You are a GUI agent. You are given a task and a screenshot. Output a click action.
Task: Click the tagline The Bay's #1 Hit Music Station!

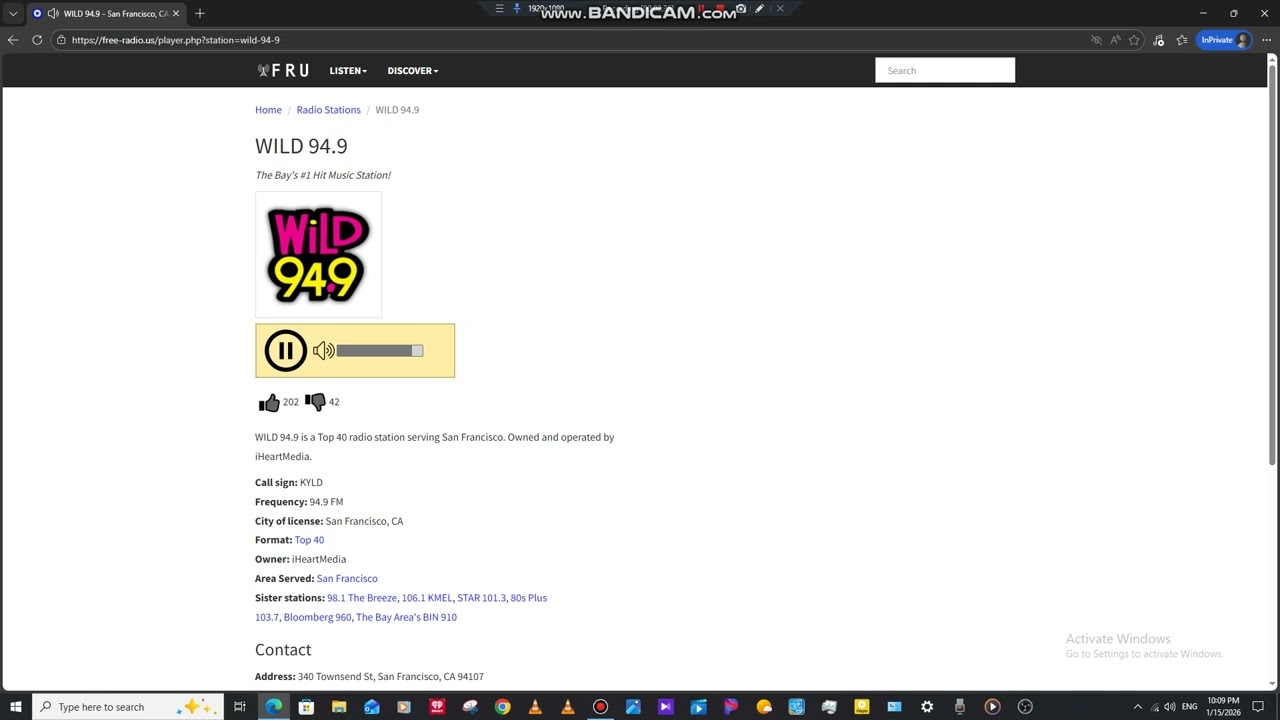[x=323, y=175]
